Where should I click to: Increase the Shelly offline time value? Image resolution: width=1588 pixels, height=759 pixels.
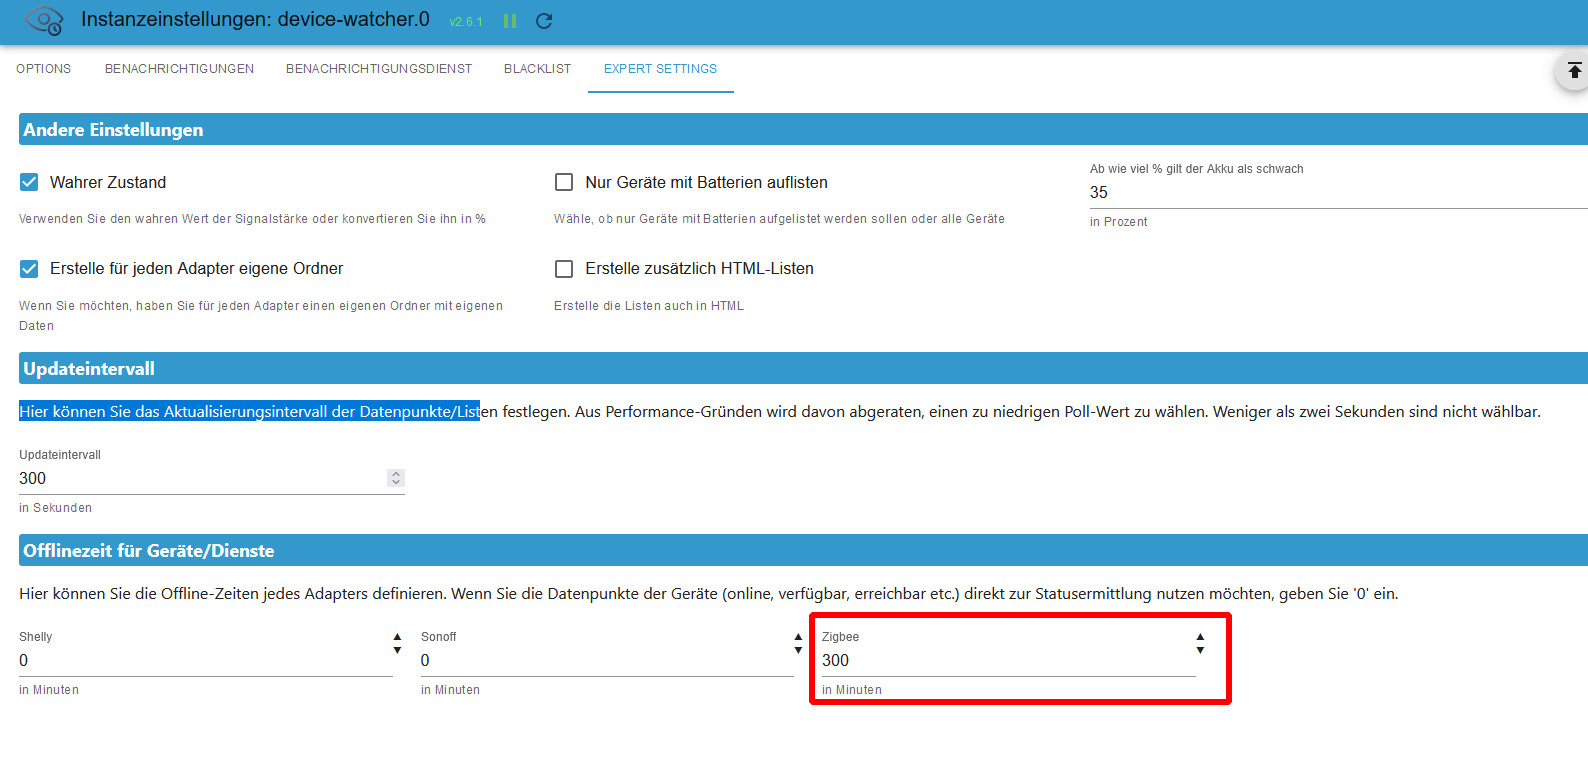click(x=397, y=637)
